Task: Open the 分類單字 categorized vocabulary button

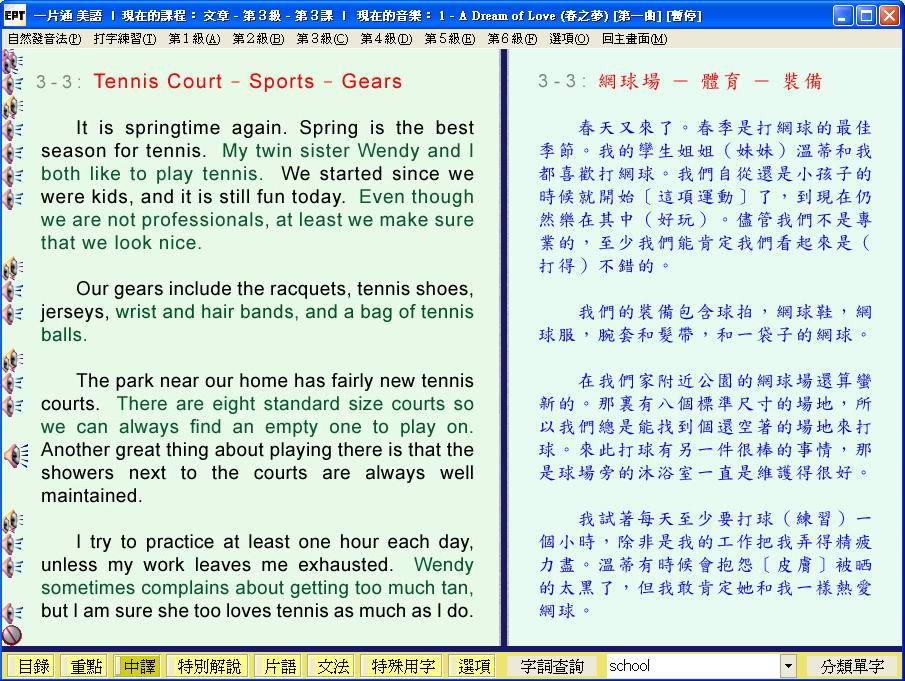Action: (852, 666)
